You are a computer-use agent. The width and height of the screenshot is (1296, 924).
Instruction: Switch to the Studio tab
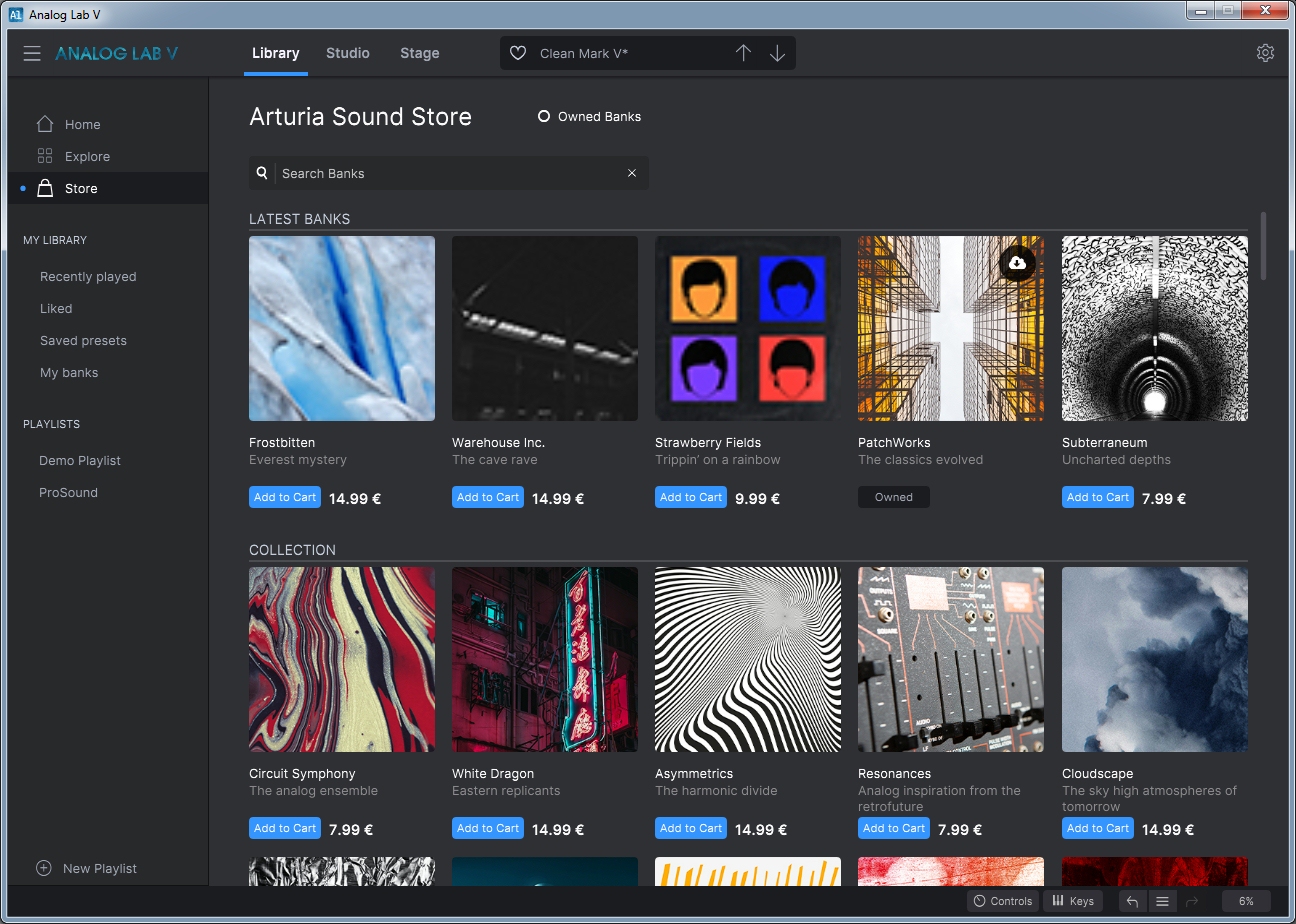click(x=348, y=54)
